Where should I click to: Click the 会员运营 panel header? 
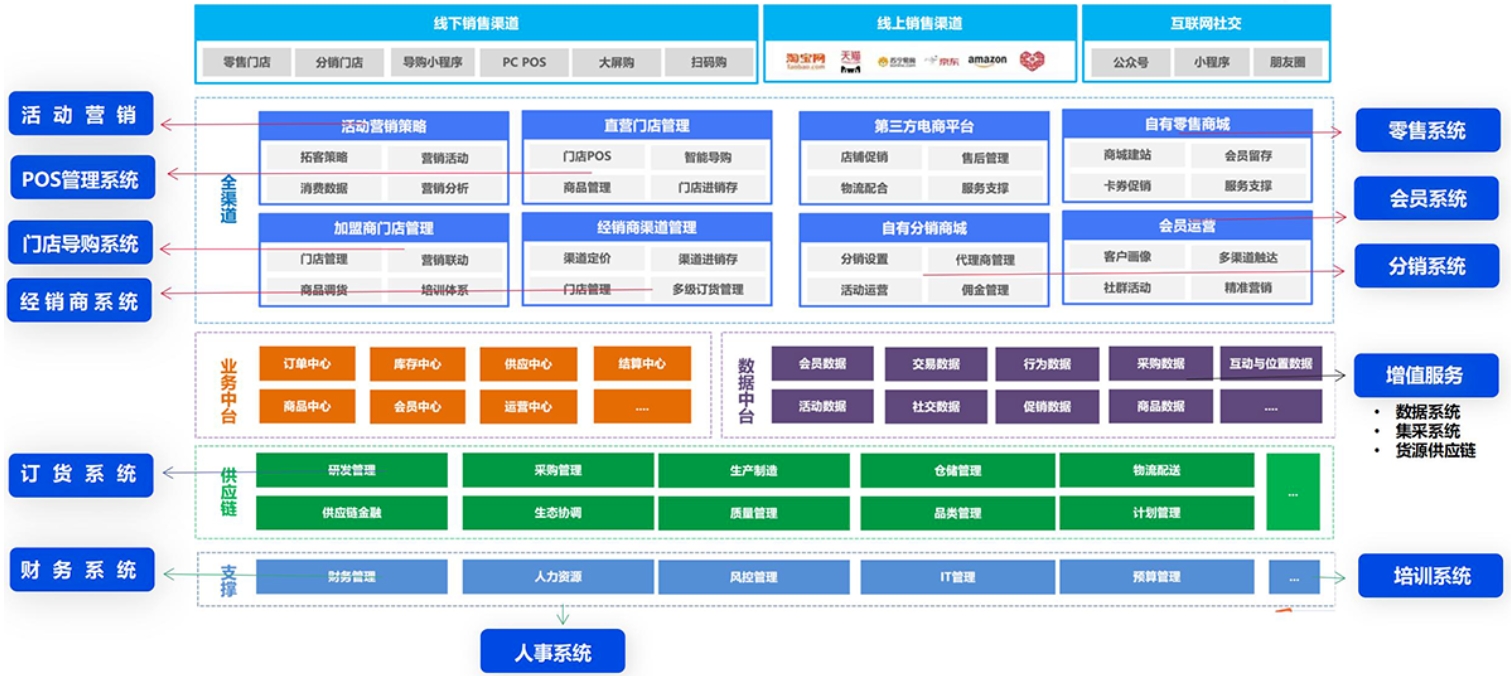click(x=1187, y=226)
